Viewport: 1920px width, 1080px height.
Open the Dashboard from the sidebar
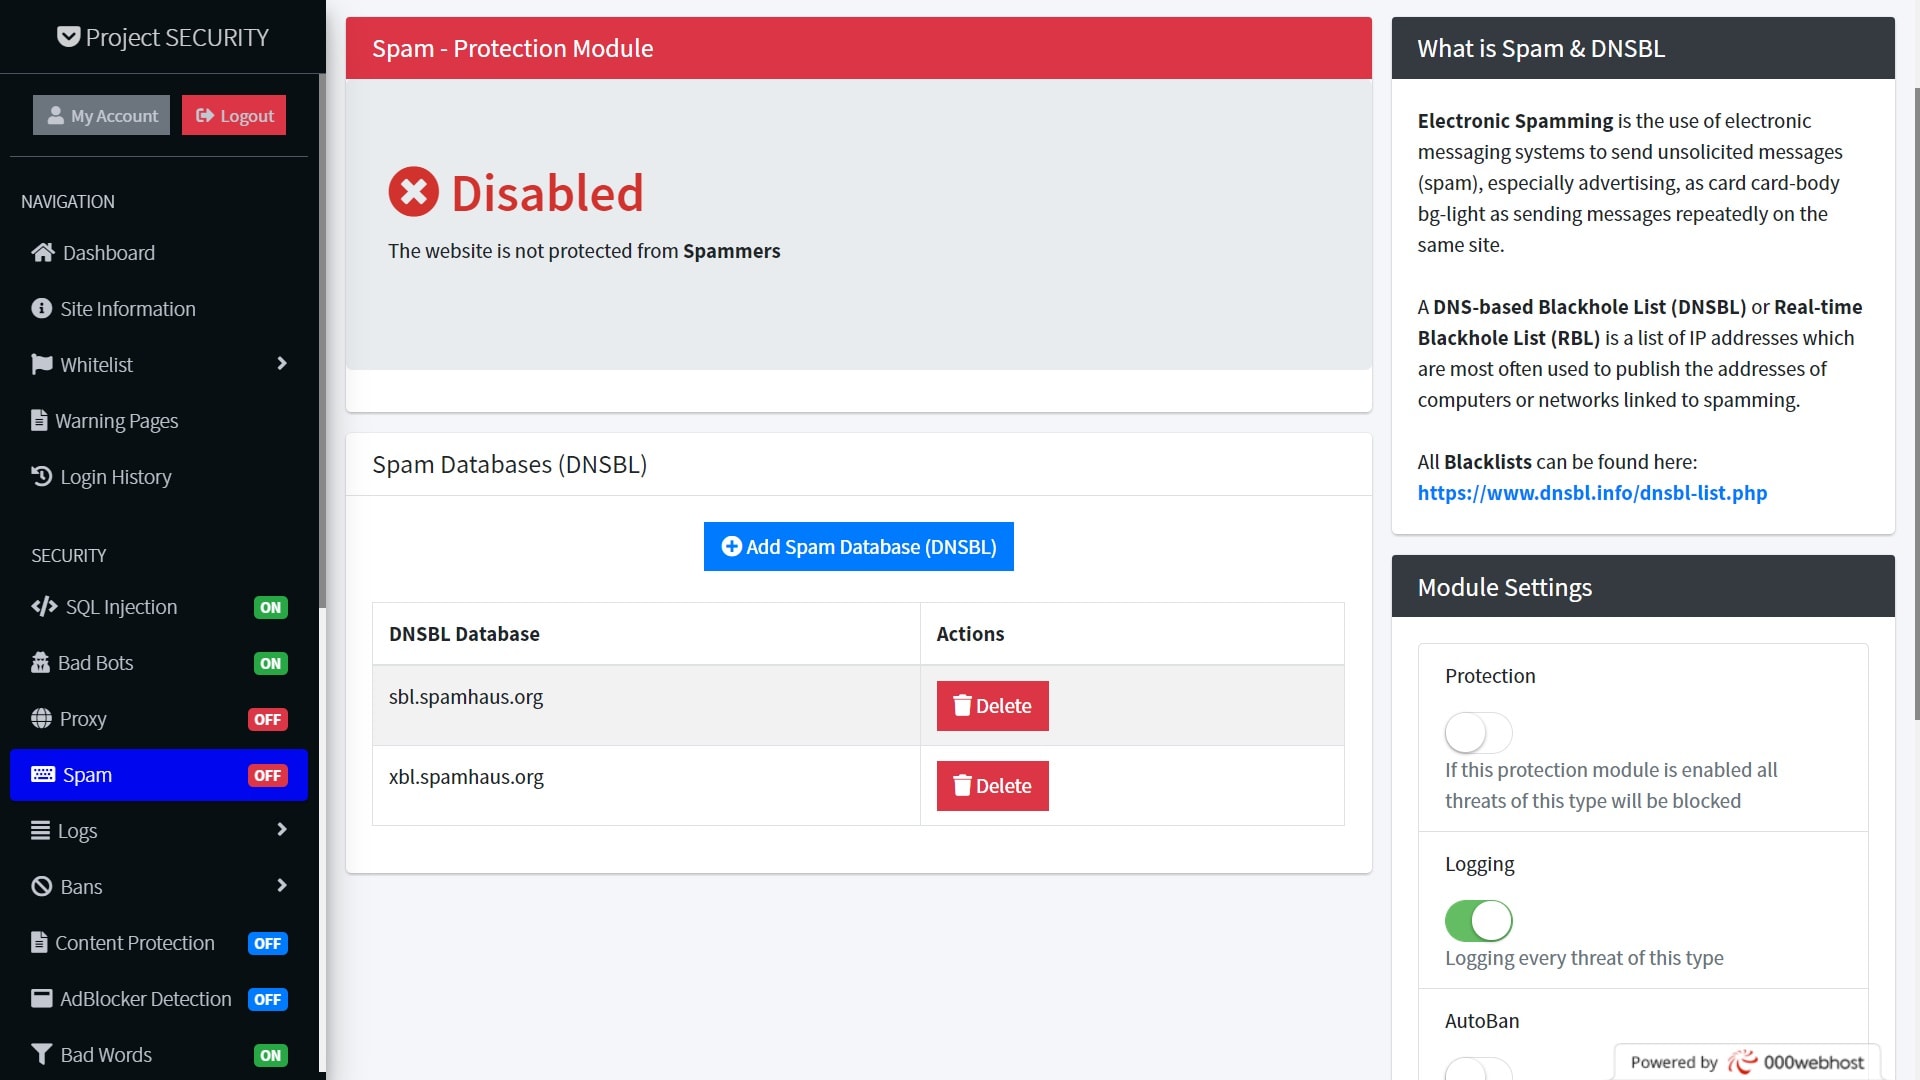click(107, 252)
